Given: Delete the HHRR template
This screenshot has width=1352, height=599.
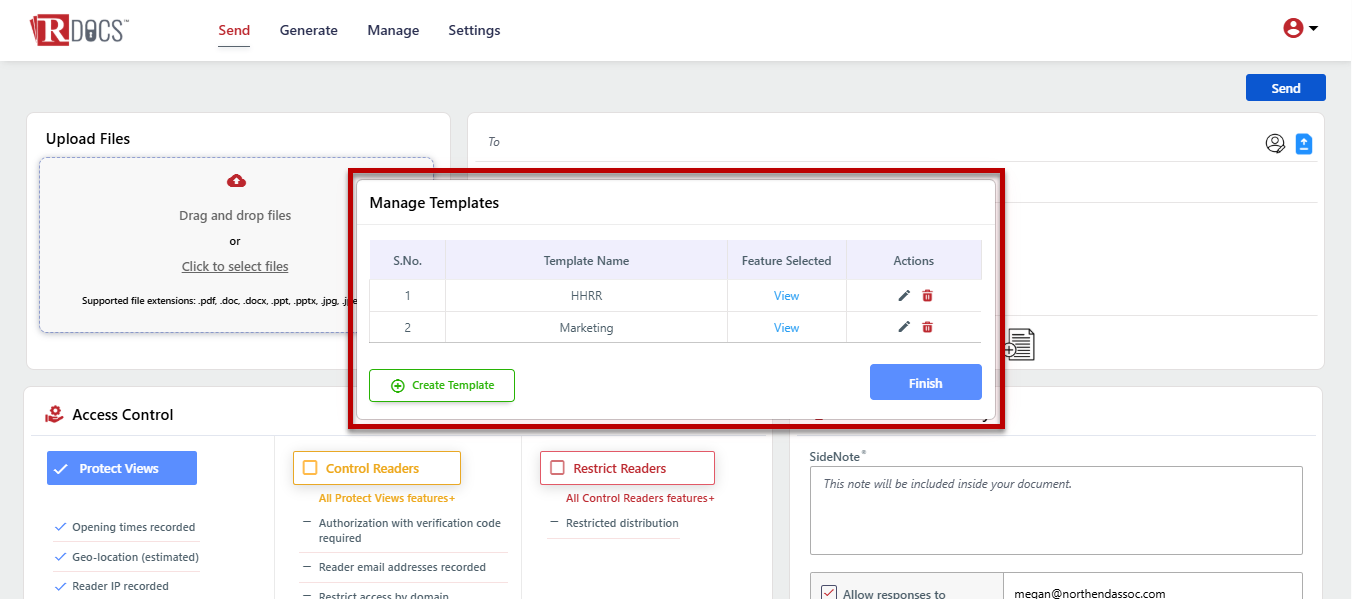Looking at the screenshot, I should (x=927, y=296).
